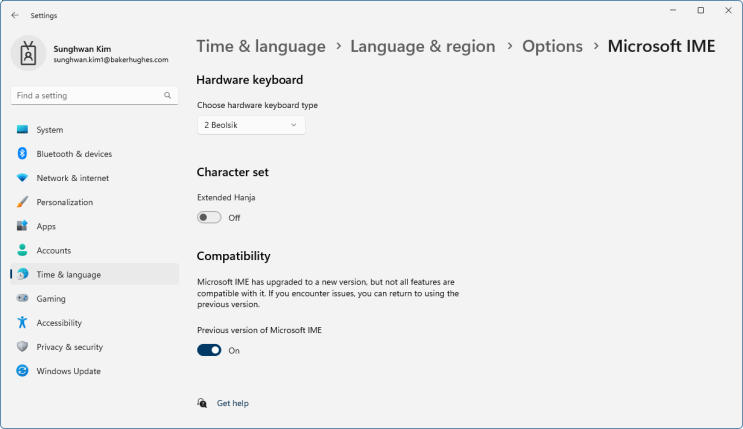Open the Get help link
Screen dimensions: 743x429
pos(232,403)
